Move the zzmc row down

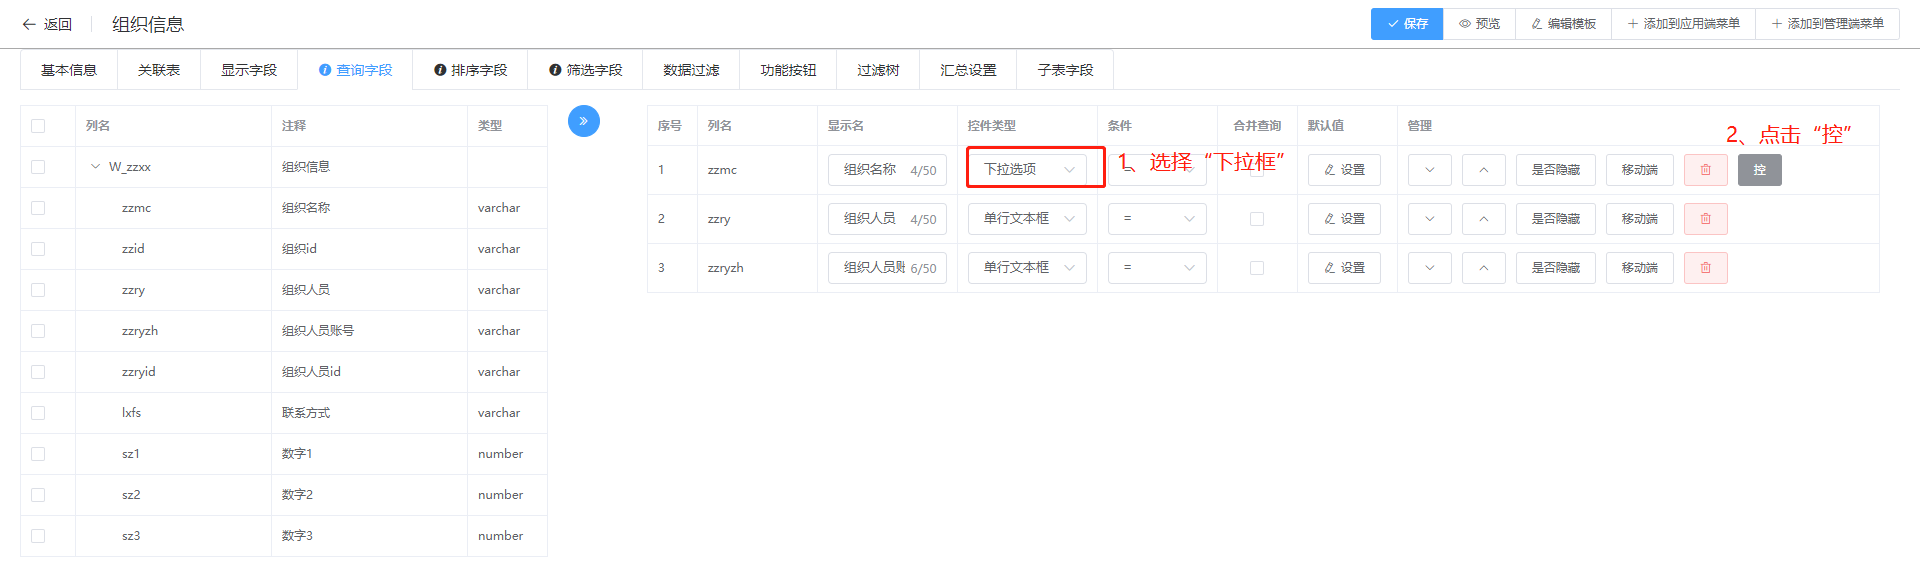click(1430, 170)
